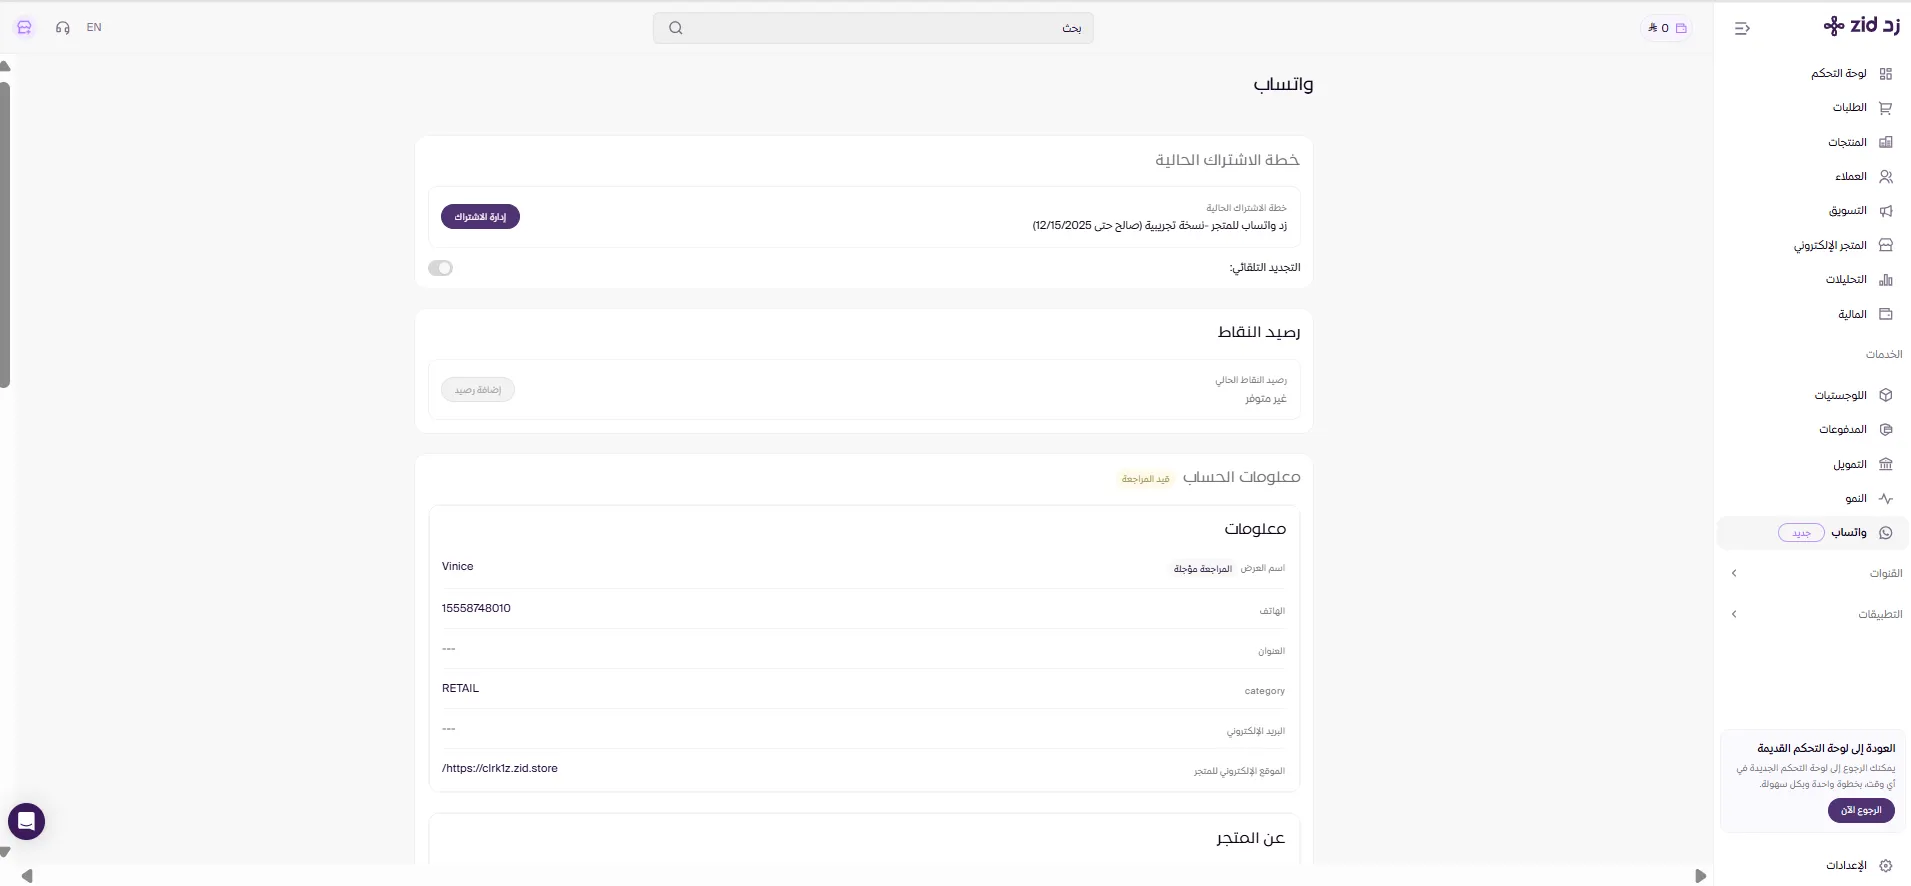Screen dimensions: 1911x886
Task: Click Manage Subscription button (إدارة الاشتراك)
Action: [480, 217]
